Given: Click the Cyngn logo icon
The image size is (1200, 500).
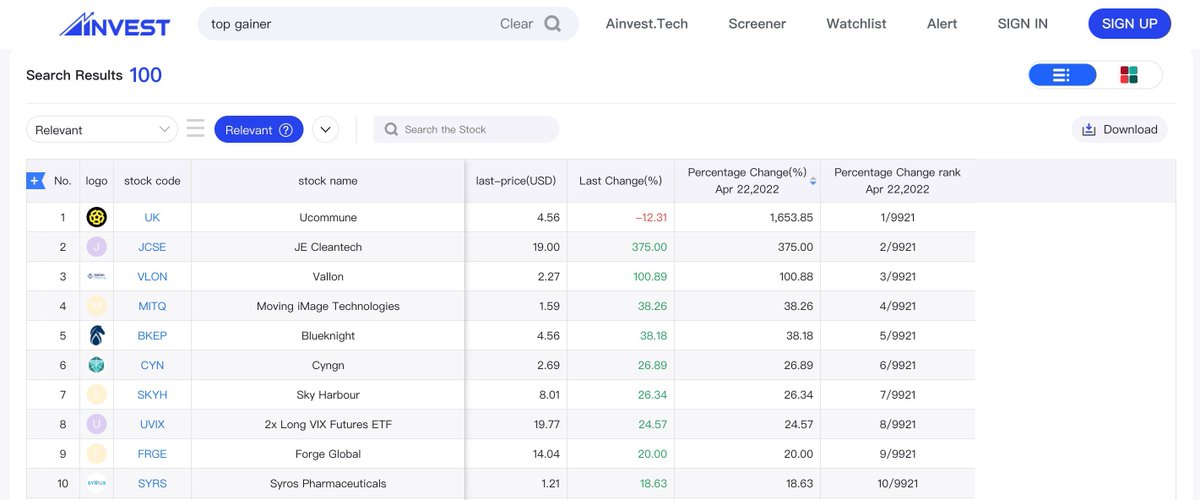Looking at the screenshot, I should click(x=97, y=365).
